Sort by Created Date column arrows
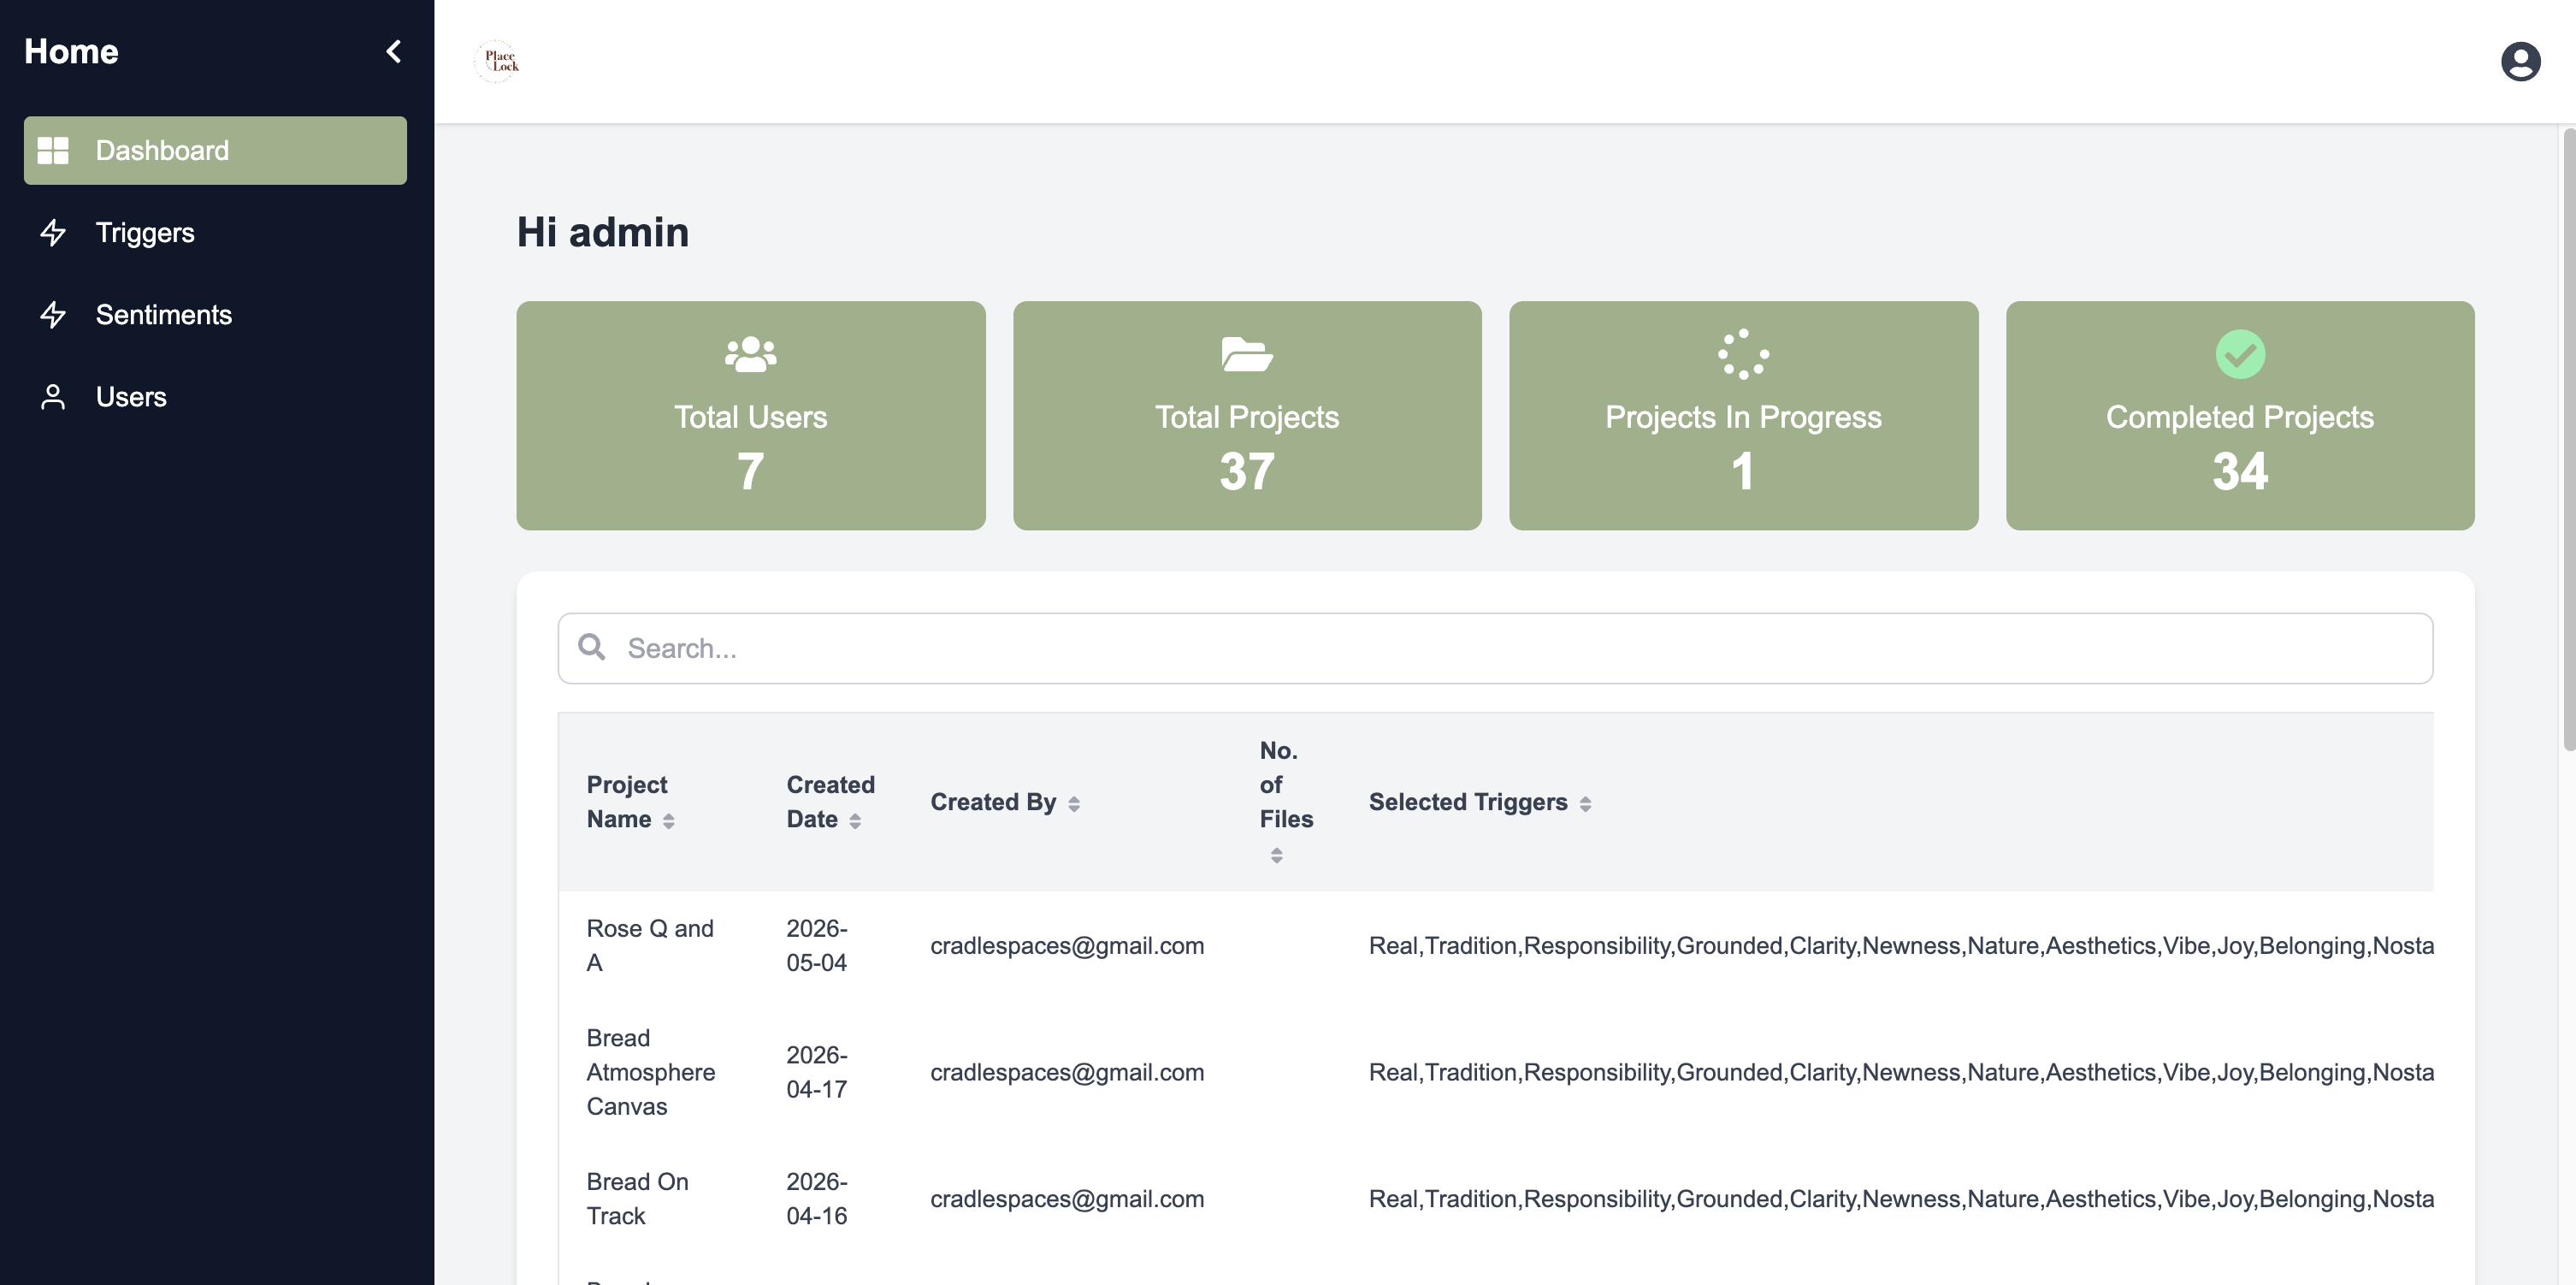Image resolution: width=2576 pixels, height=1285 pixels. (855, 821)
